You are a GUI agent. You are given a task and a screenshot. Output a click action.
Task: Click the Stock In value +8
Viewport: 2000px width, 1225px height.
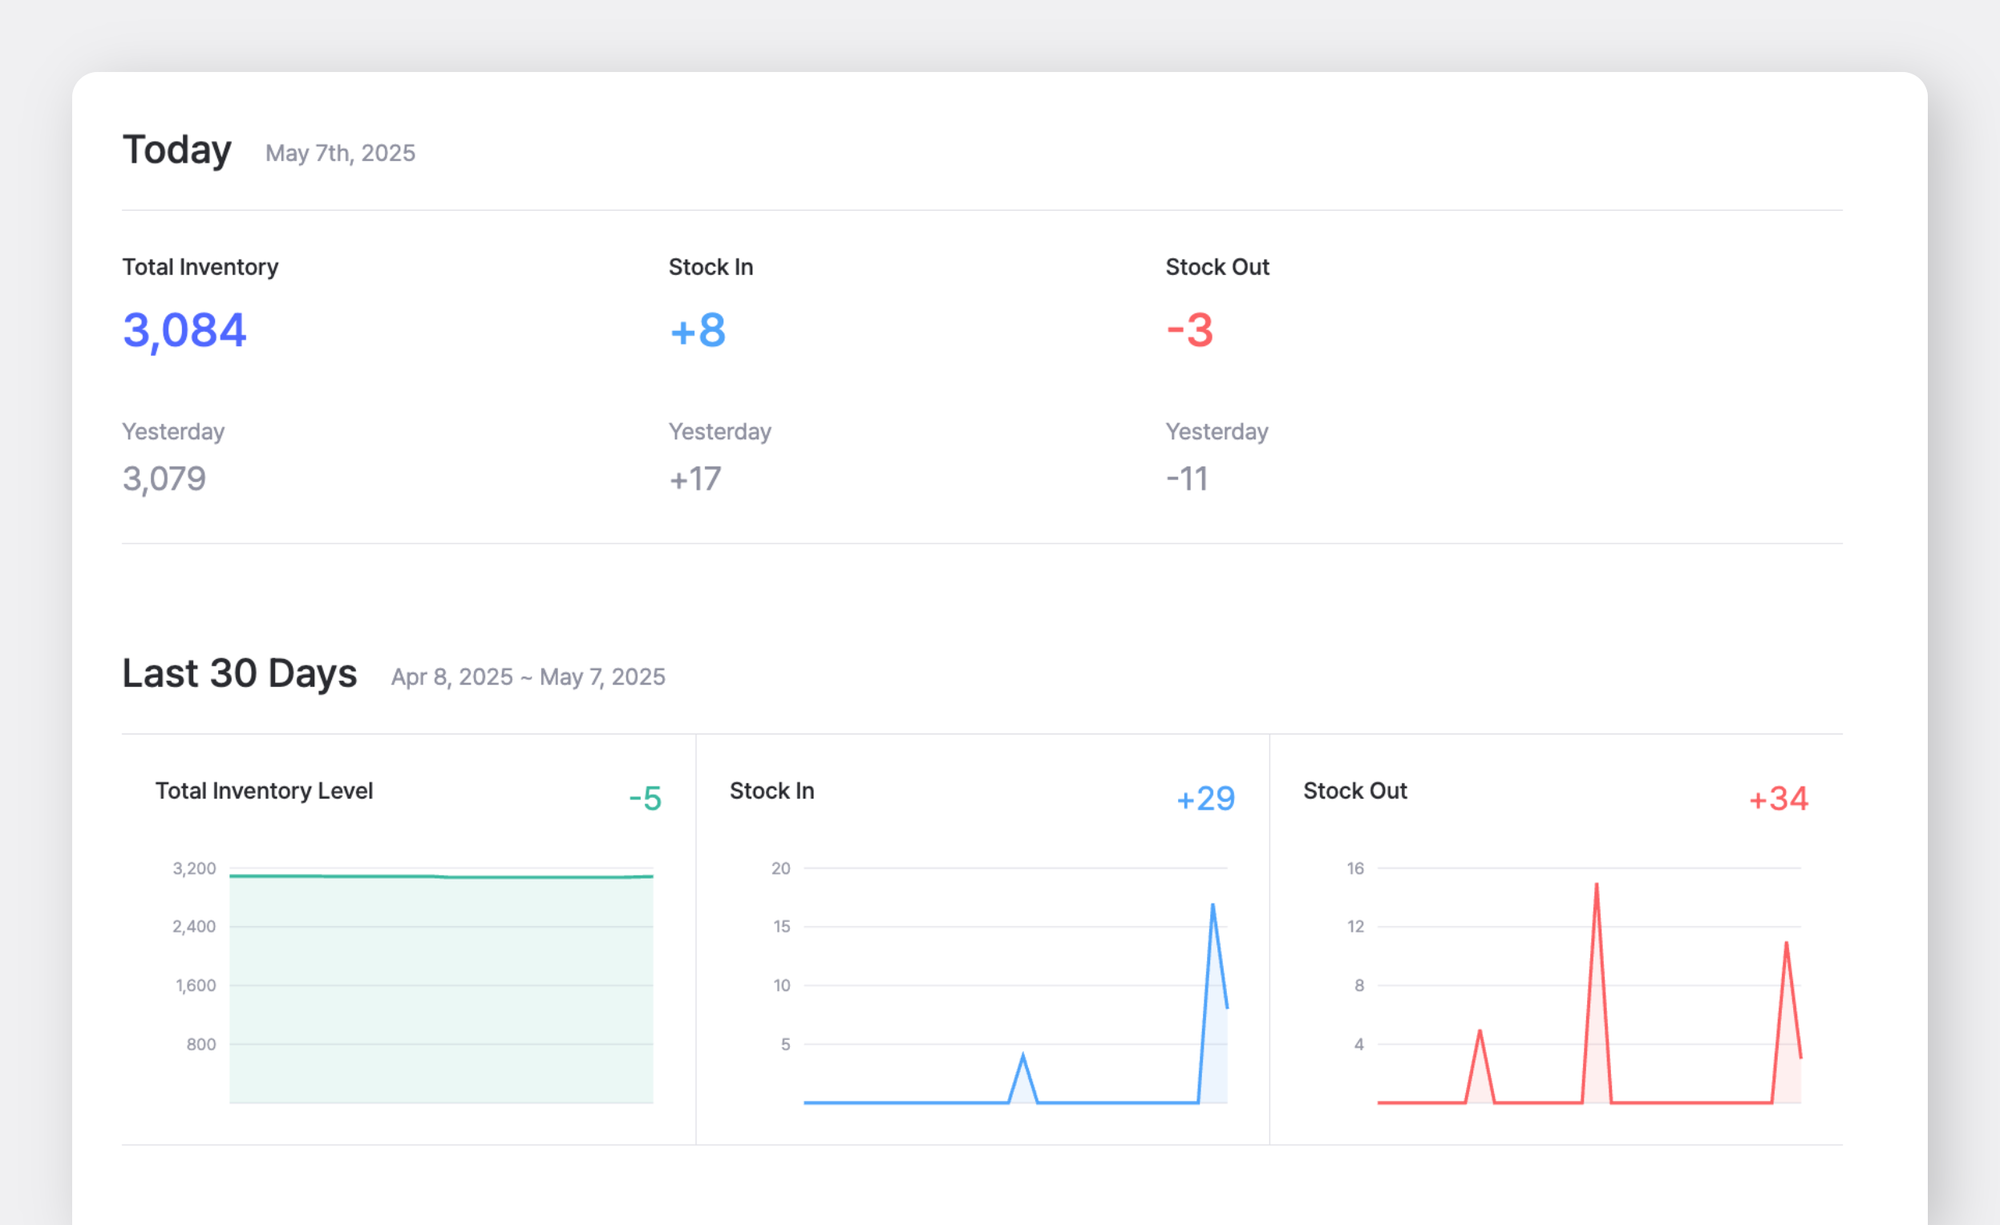point(697,330)
